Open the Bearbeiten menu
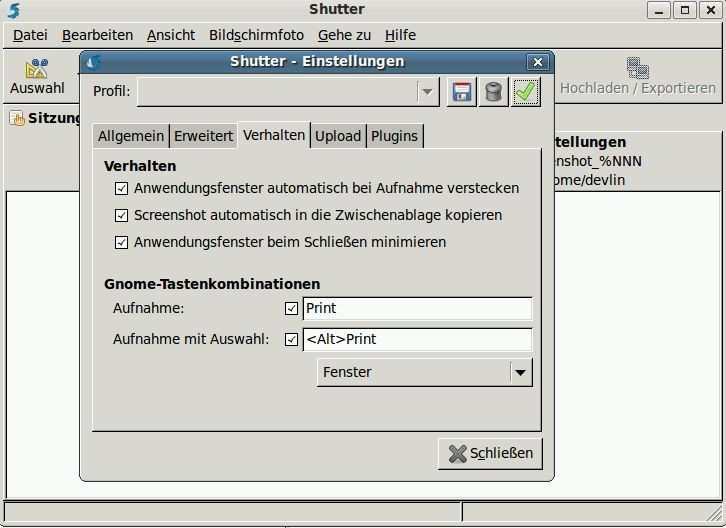This screenshot has height=528, width=726. pos(97,35)
